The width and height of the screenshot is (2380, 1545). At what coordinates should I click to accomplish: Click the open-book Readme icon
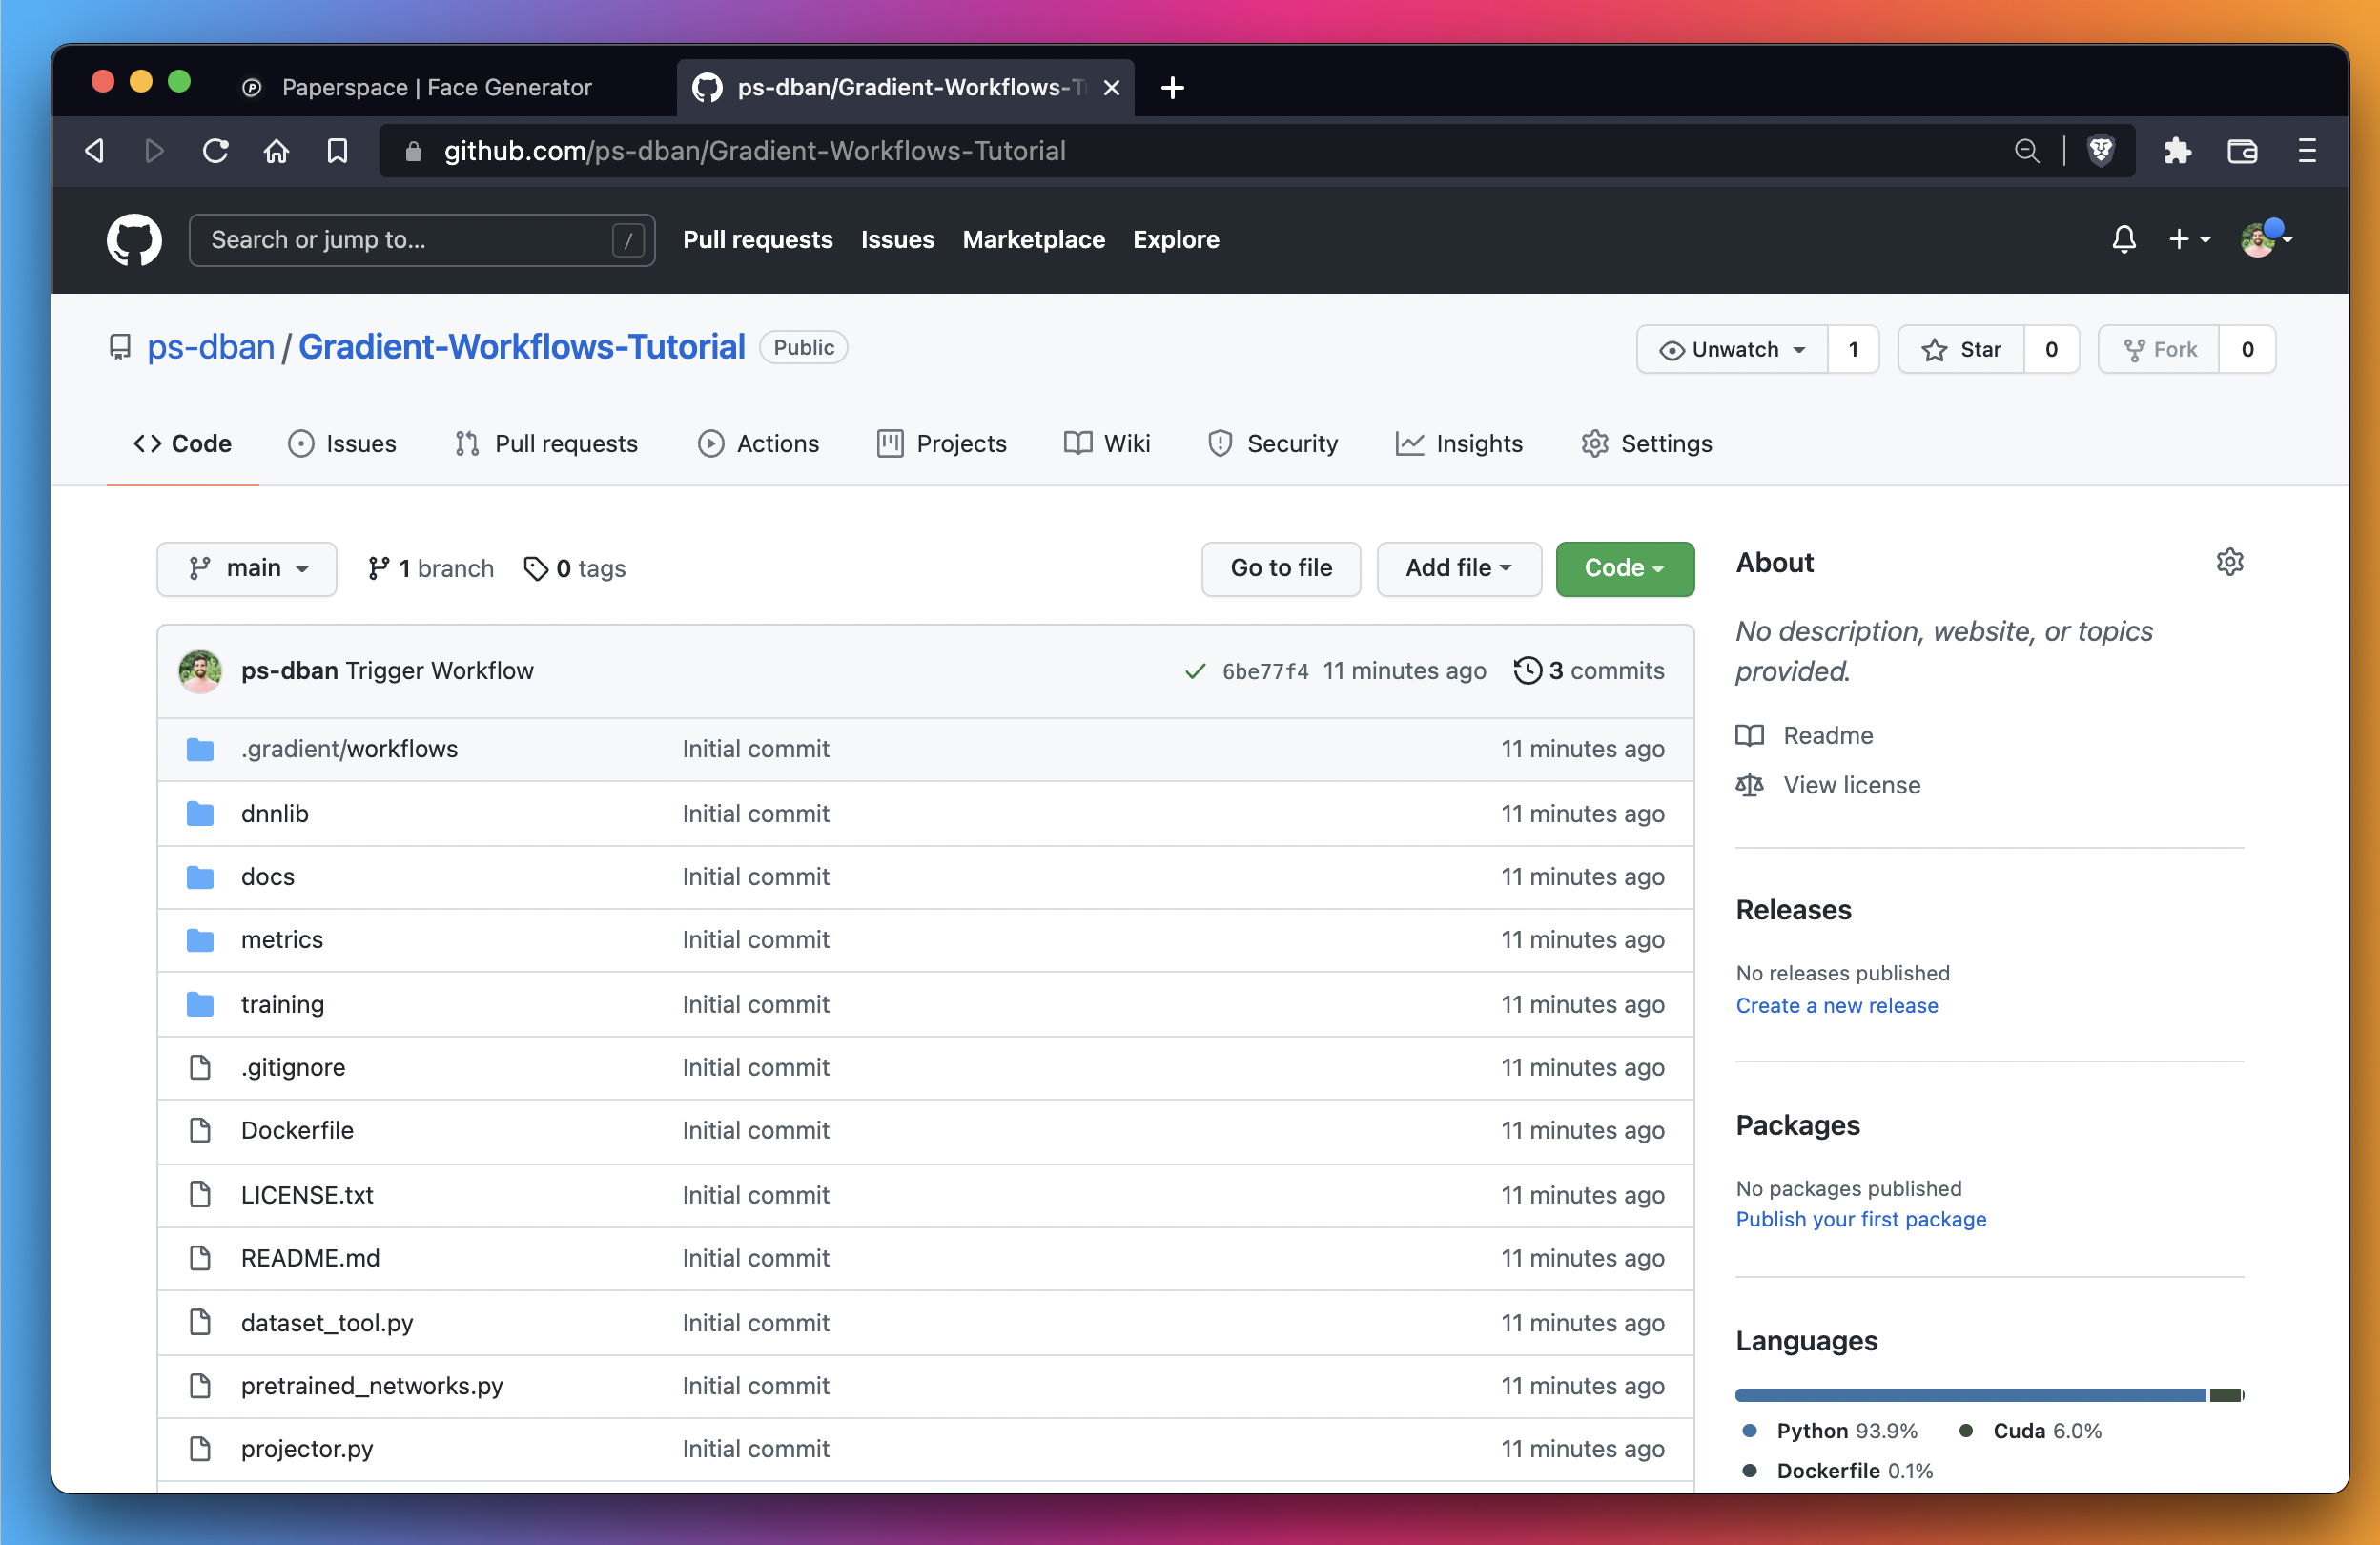click(x=1749, y=735)
